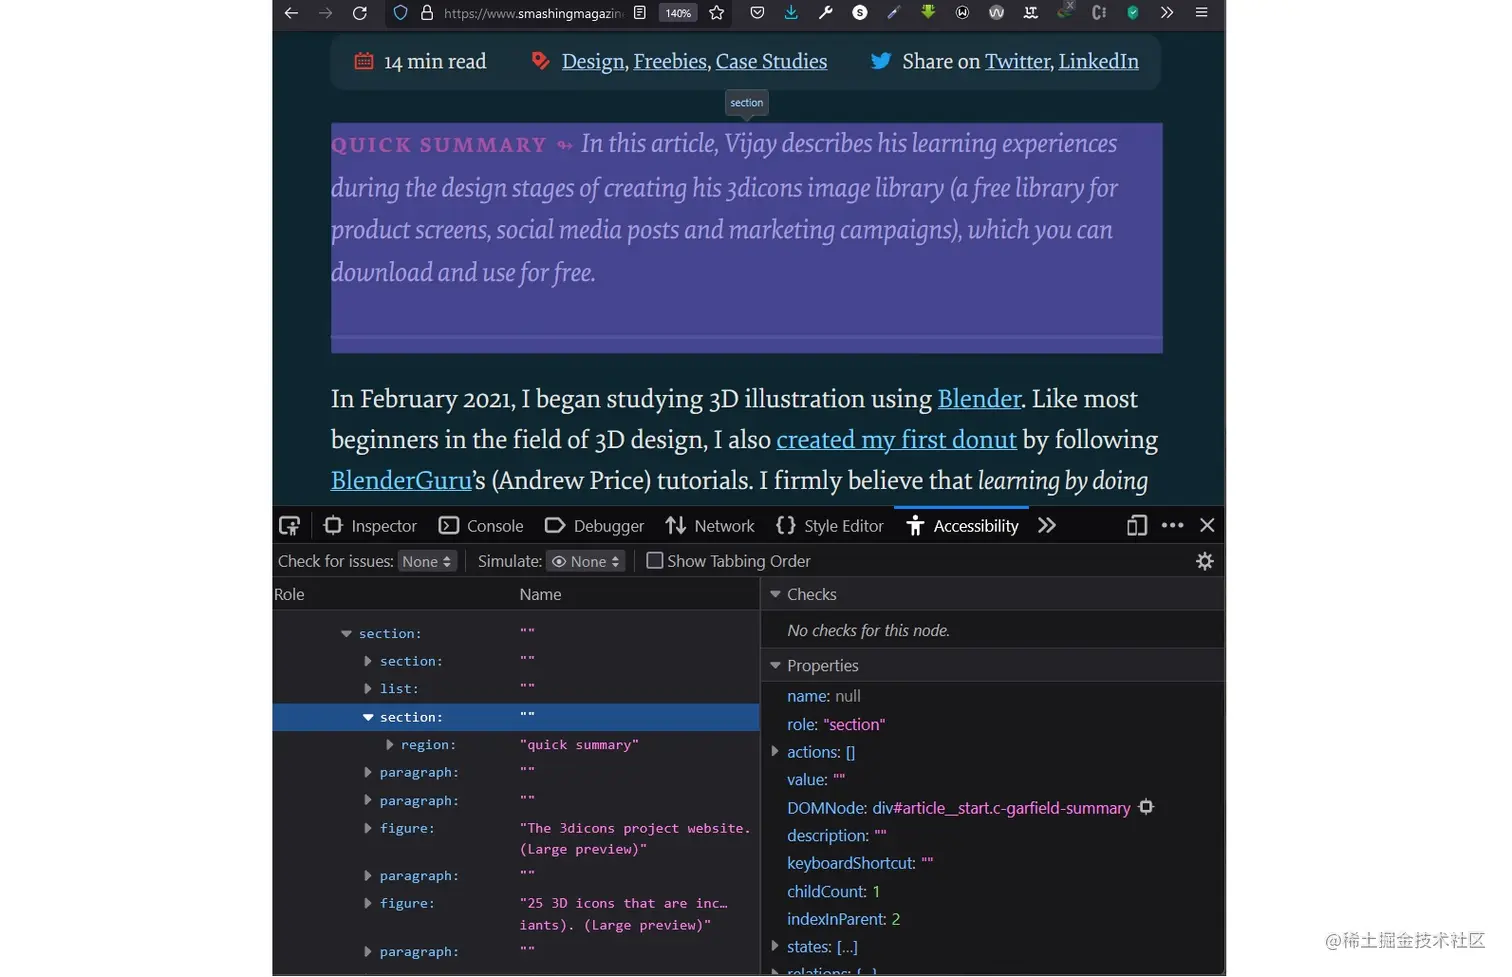Image resolution: width=1512 pixels, height=977 pixels.
Task: Toggle responsive design mode icon
Action: click(1136, 526)
